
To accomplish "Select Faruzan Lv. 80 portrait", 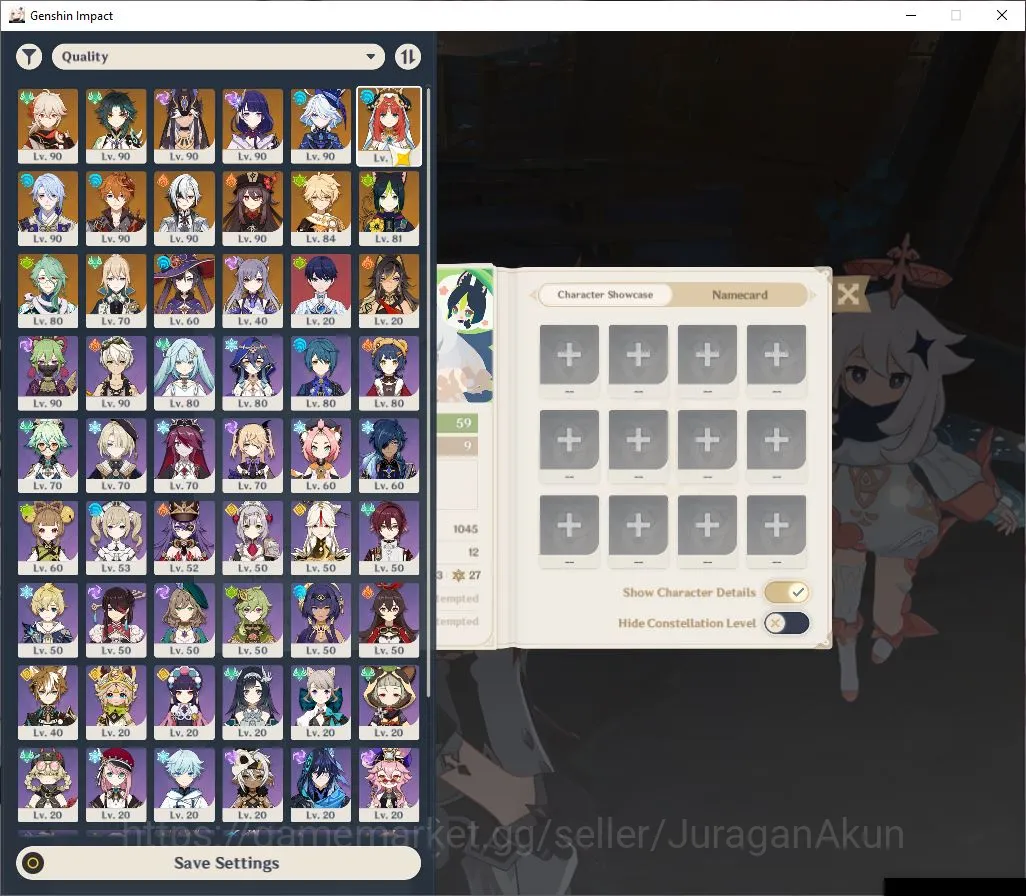I will pyautogui.click(x=184, y=373).
